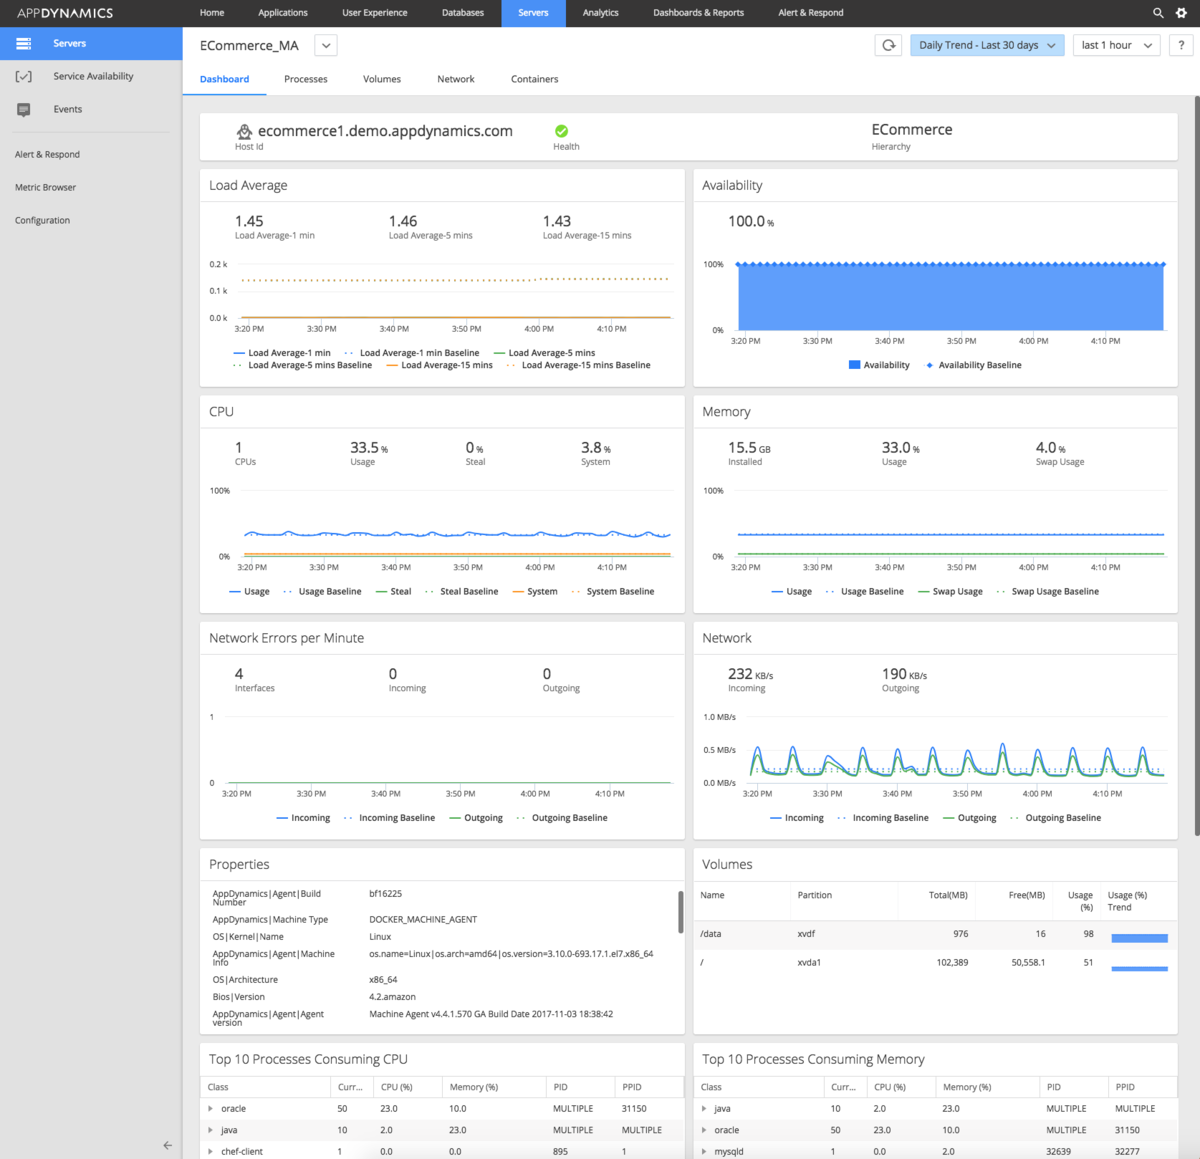This screenshot has width=1200, height=1159.
Task: Toggle CPU System Baseline legend entry
Action: [x=612, y=591]
